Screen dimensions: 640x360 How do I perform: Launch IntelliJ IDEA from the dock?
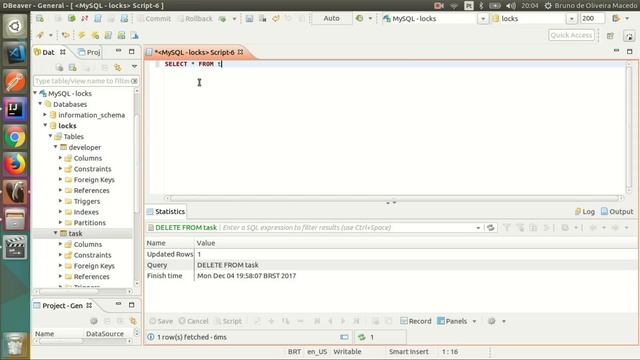pyautogui.click(x=15, y=109)
